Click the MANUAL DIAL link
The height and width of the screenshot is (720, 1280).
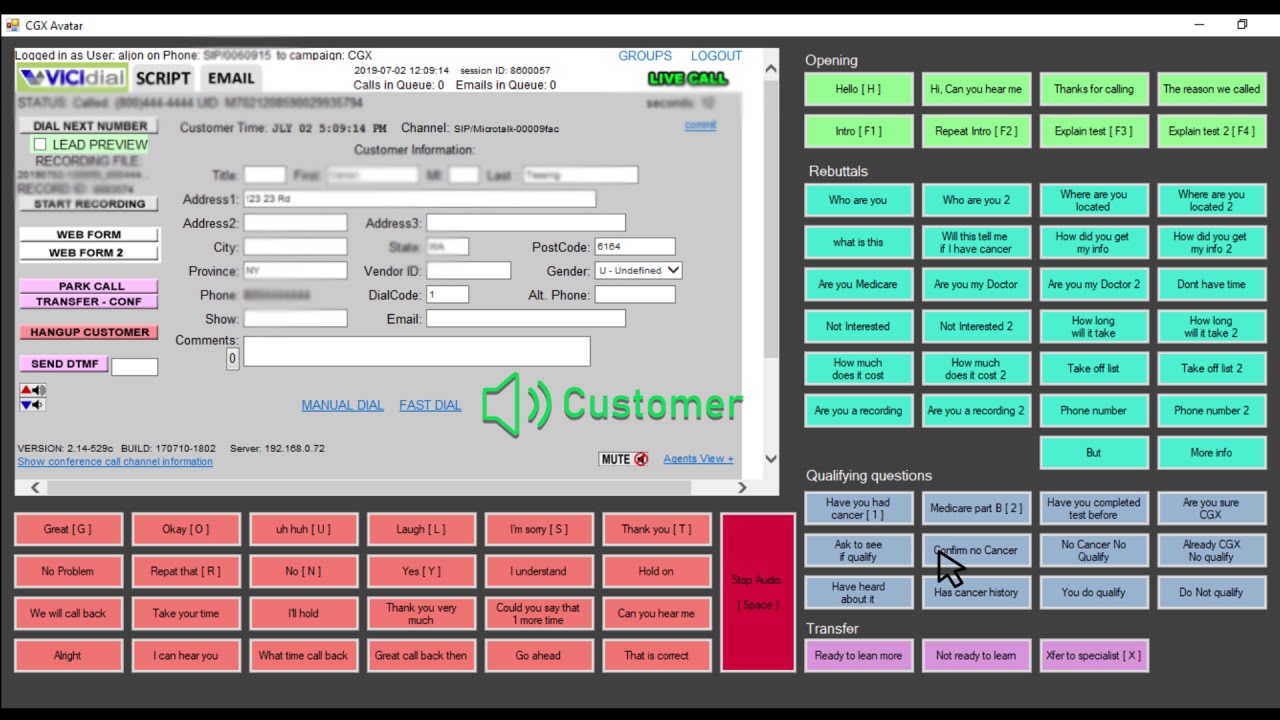pos(343,405)
